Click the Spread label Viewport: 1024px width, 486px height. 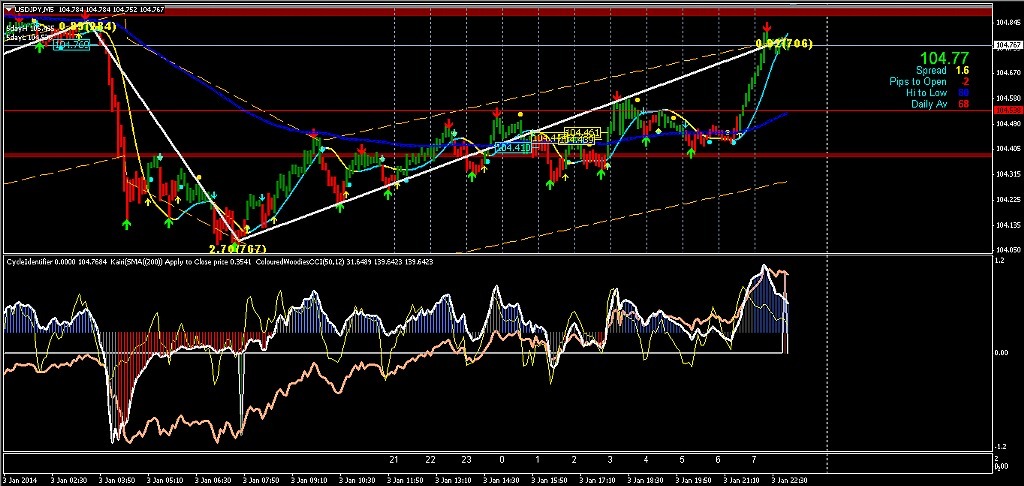(931, 70)
